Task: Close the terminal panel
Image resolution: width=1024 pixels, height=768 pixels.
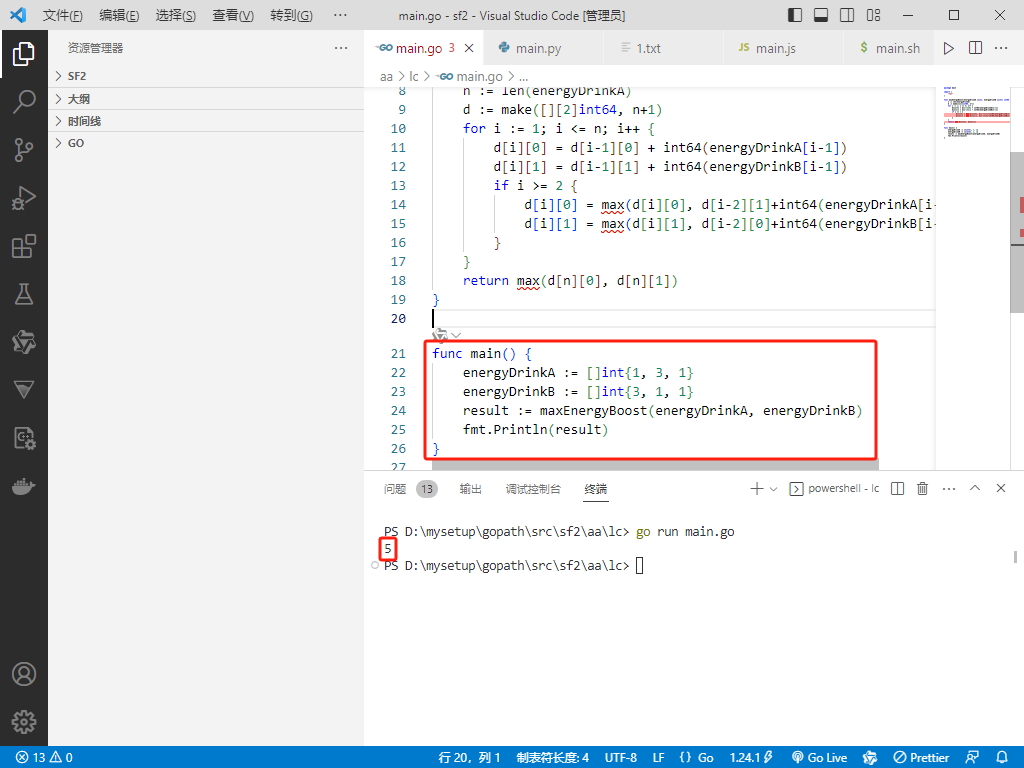Action: tap(1000, 488)
